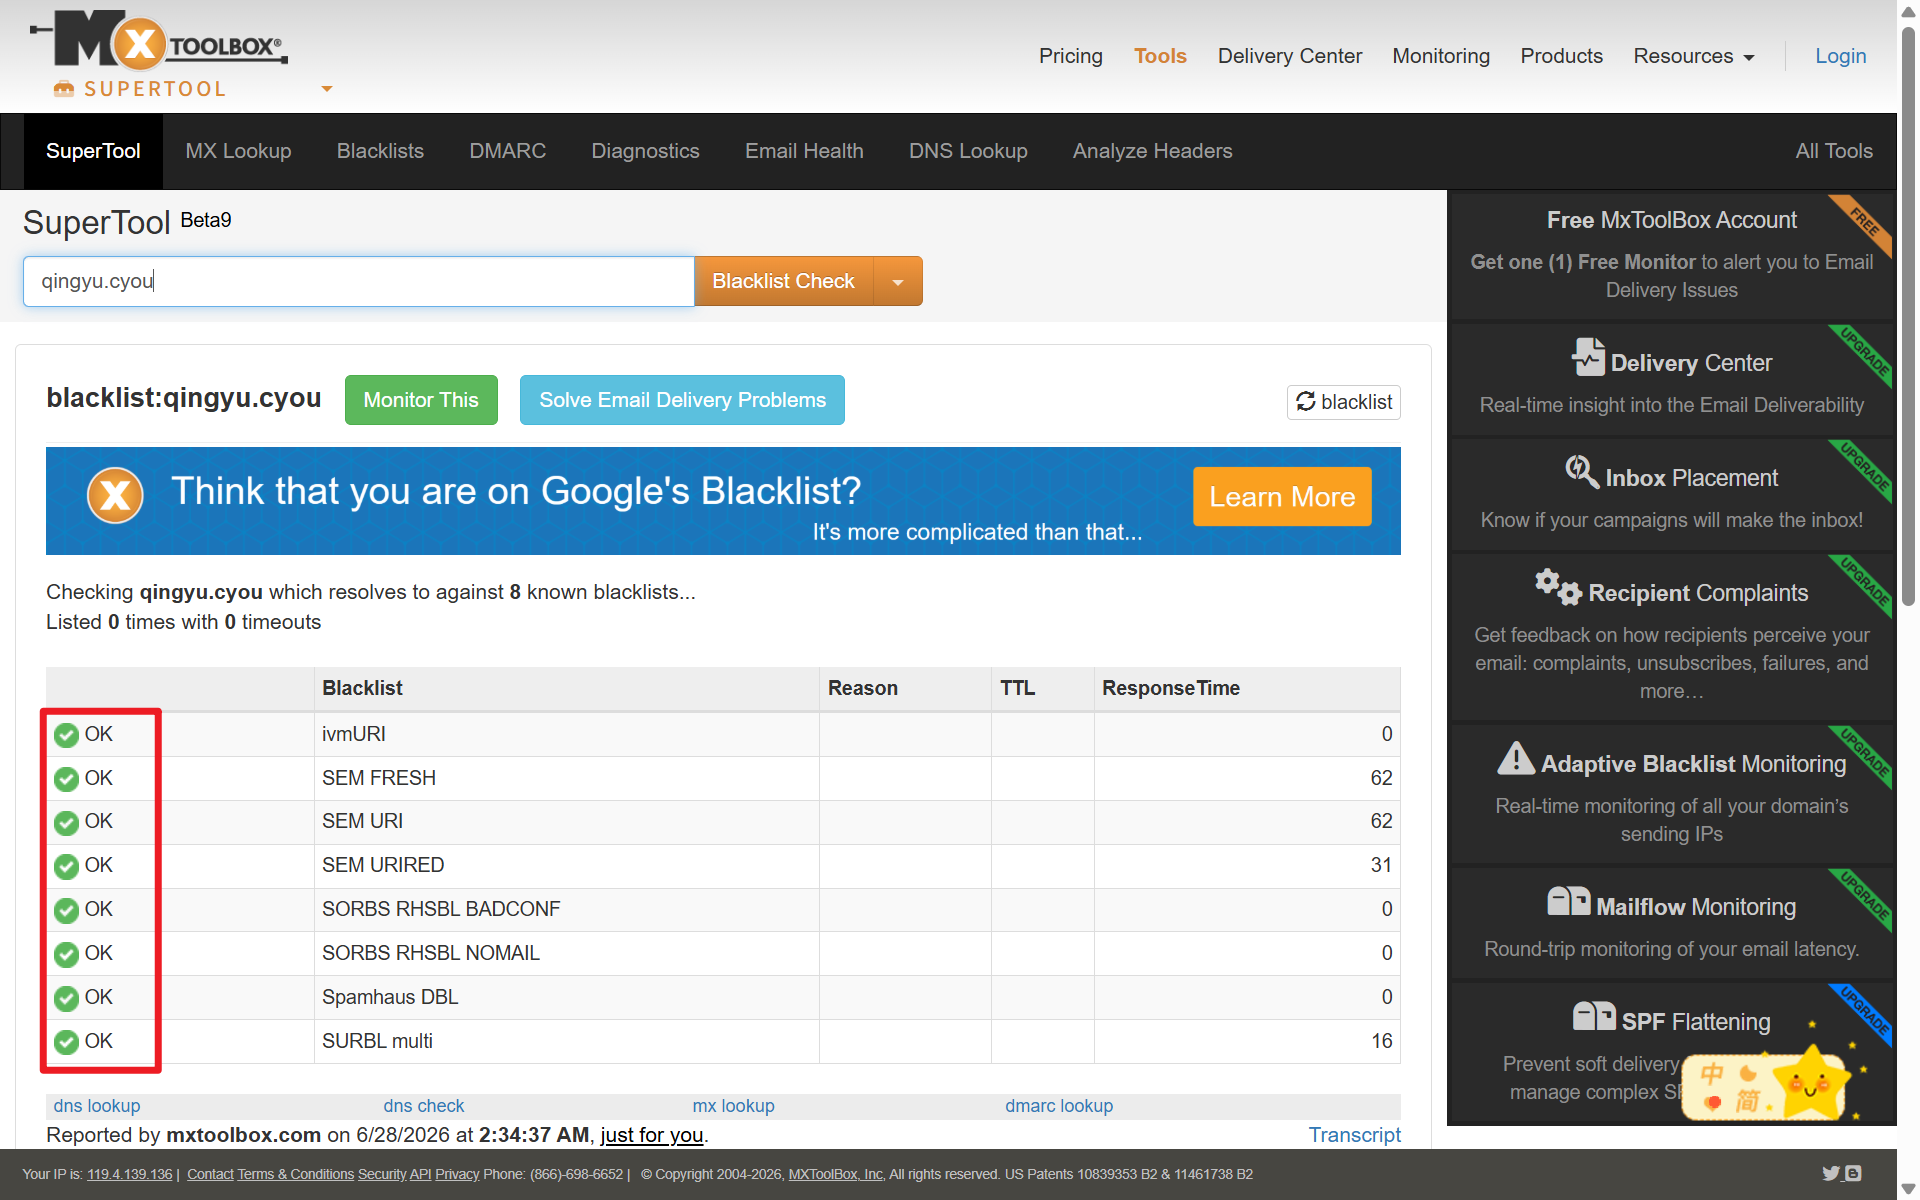Open the SuperTool dropdown arrow under the logo
The height and width of the screenshot is (1200, 1920).
326,89
